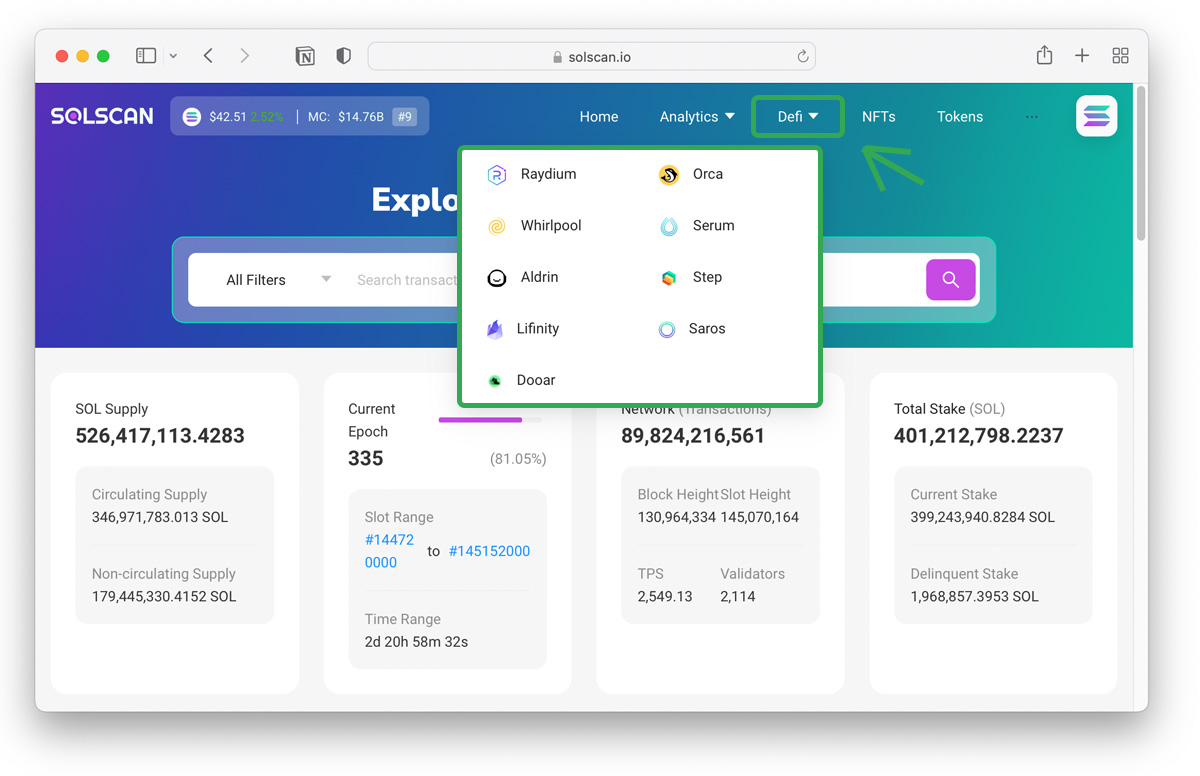Click the #9 market rank badge

pyautogui.click(x=404, y=117)
